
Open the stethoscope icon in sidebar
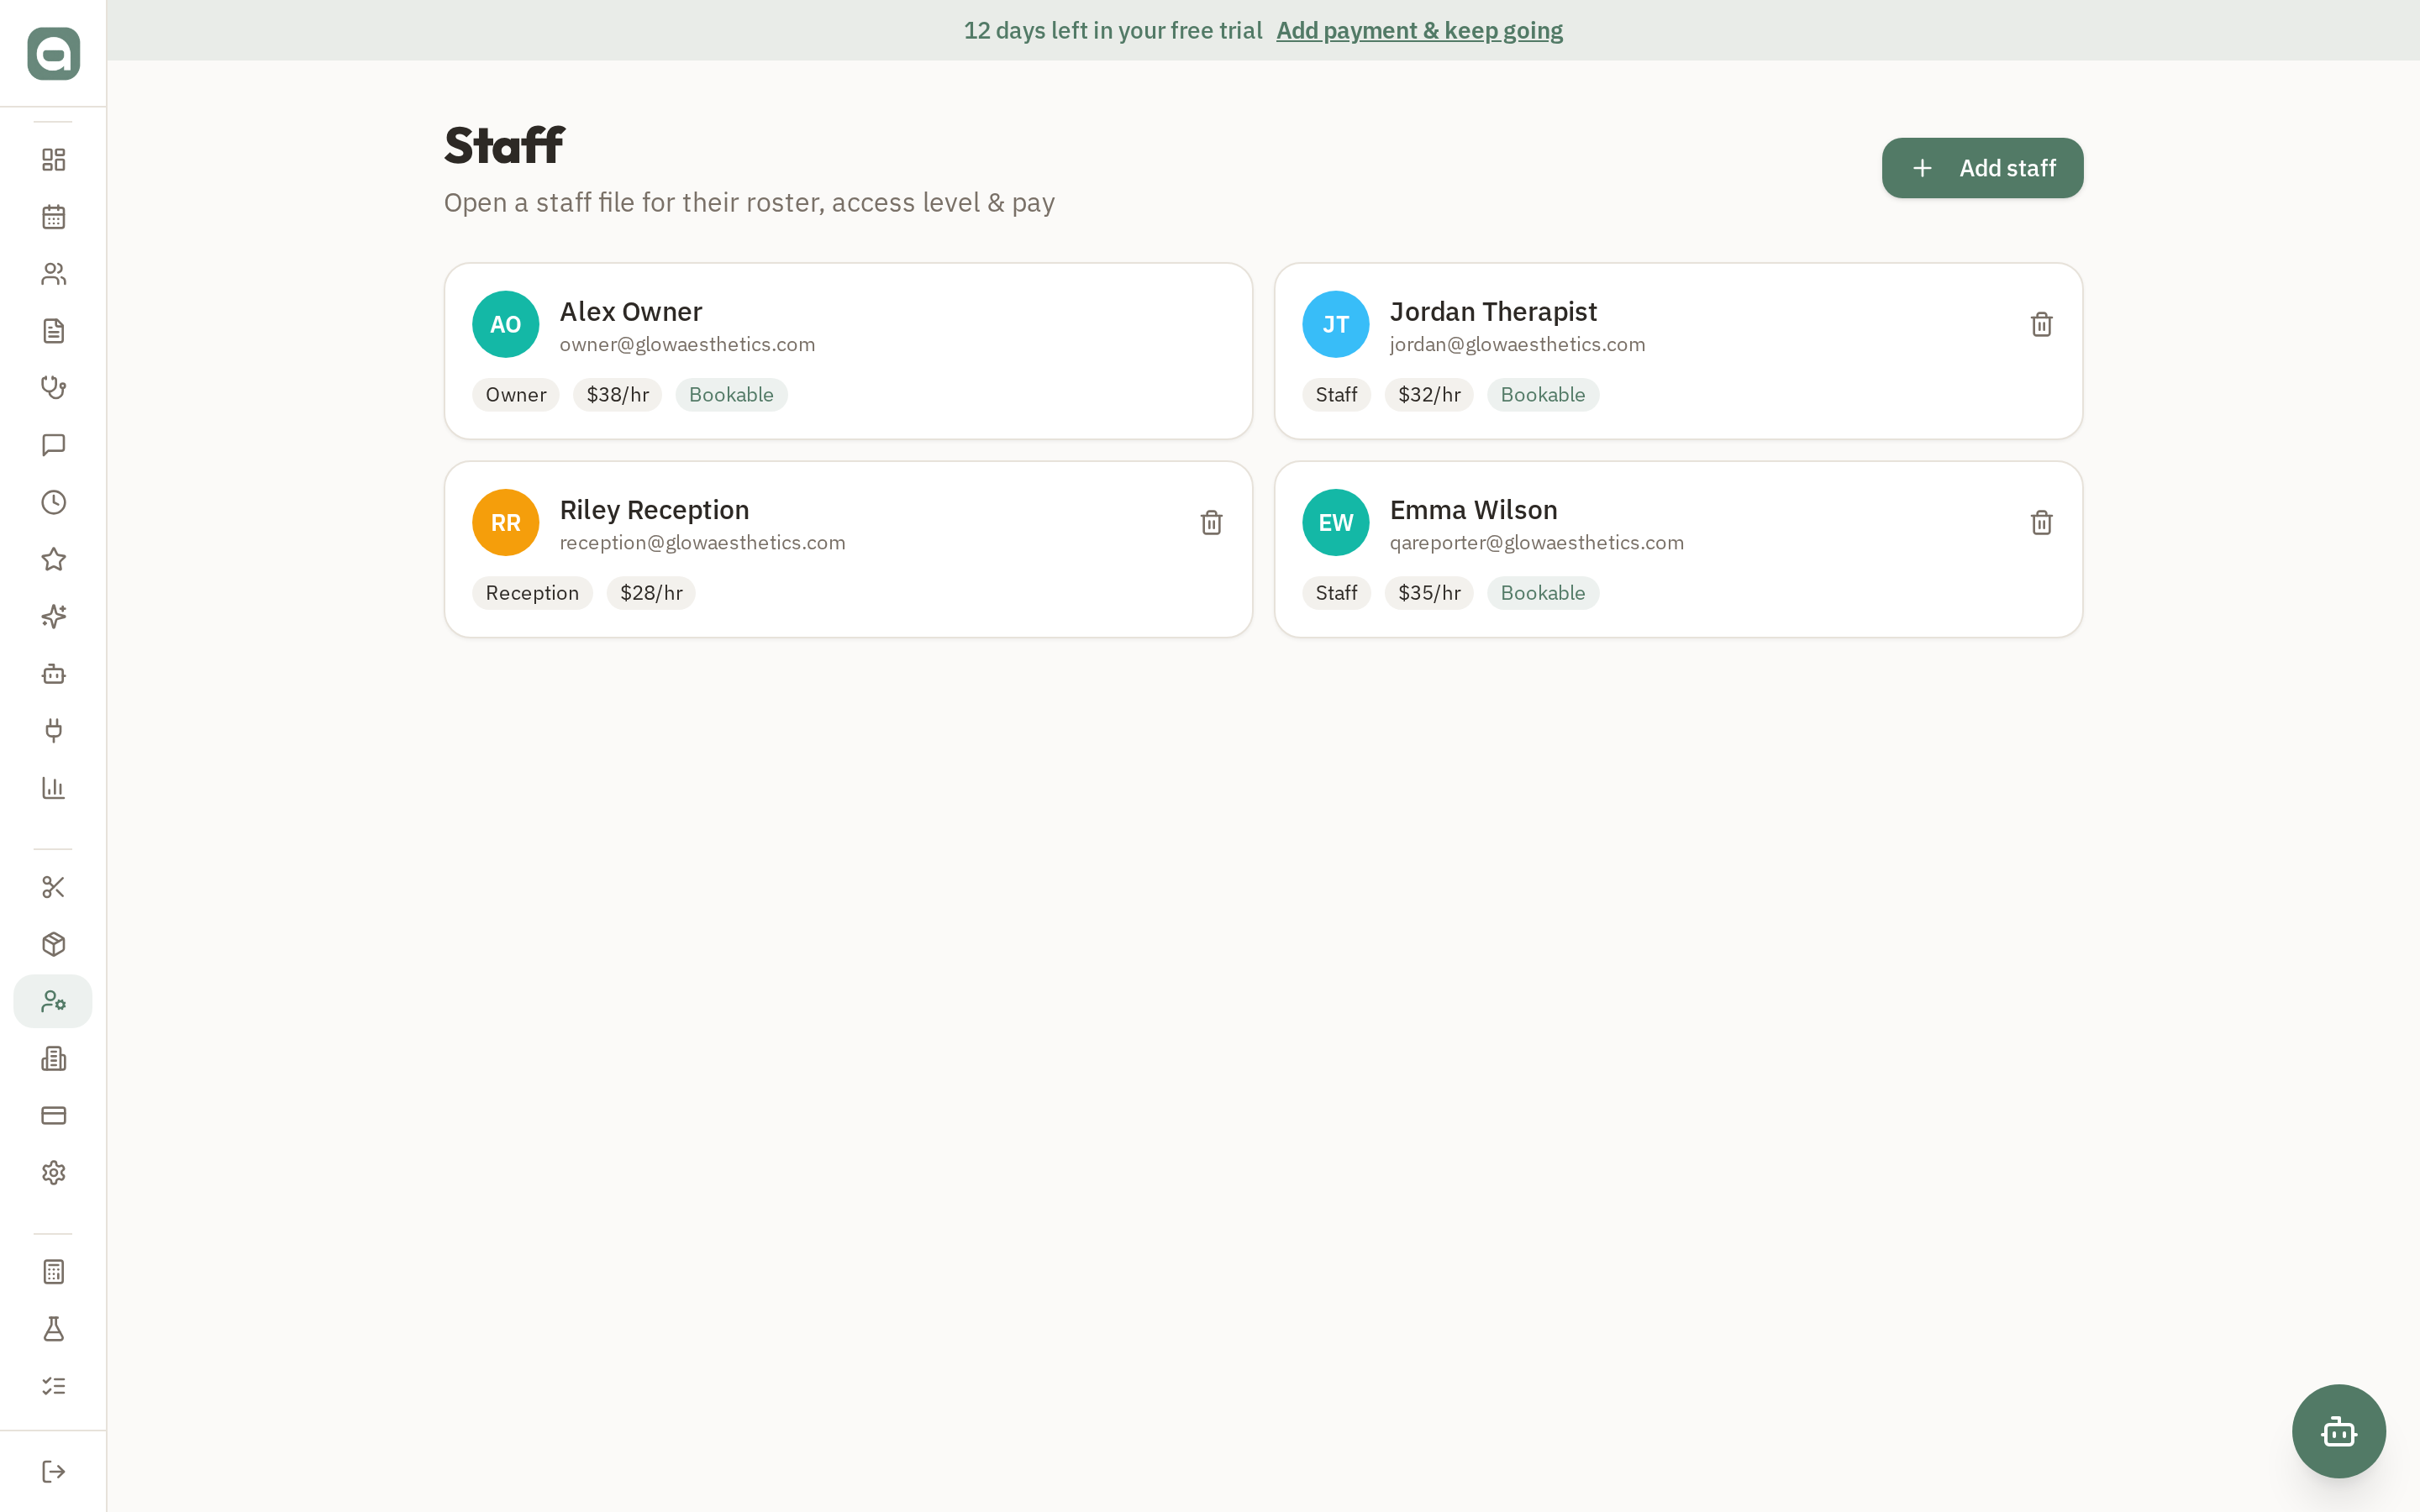click(53, 388)
